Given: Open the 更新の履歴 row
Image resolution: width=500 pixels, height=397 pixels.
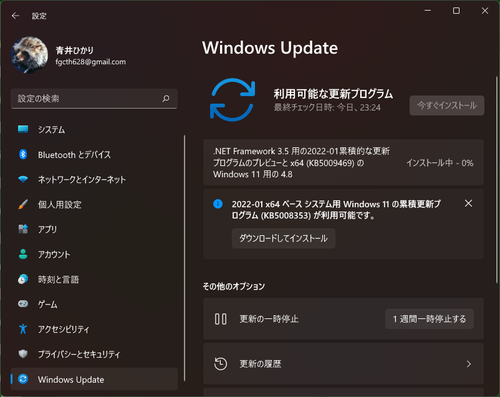Looking at the screenshot, I should 343,364.
